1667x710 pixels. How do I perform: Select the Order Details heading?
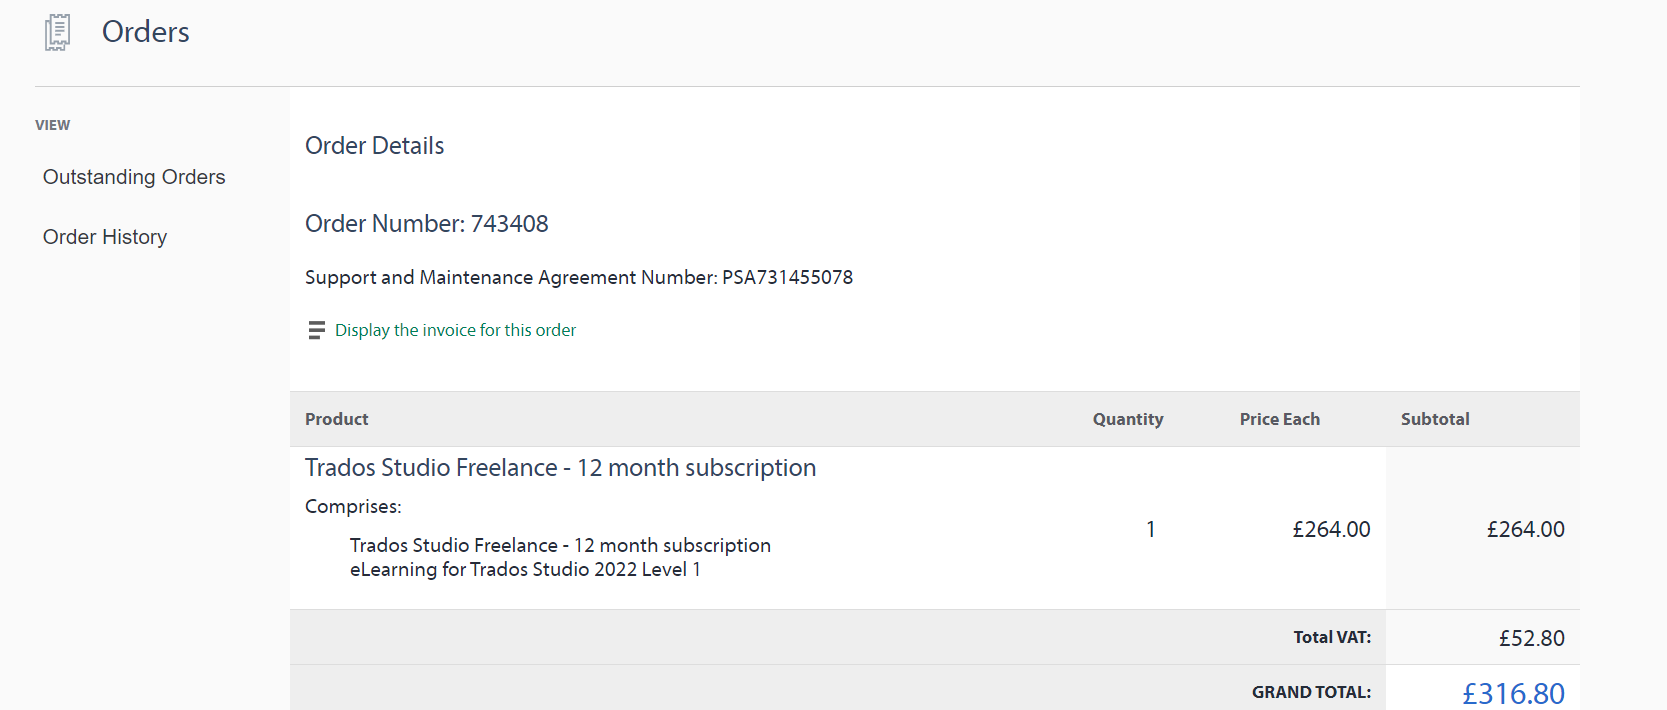click(x=375, y=146)
